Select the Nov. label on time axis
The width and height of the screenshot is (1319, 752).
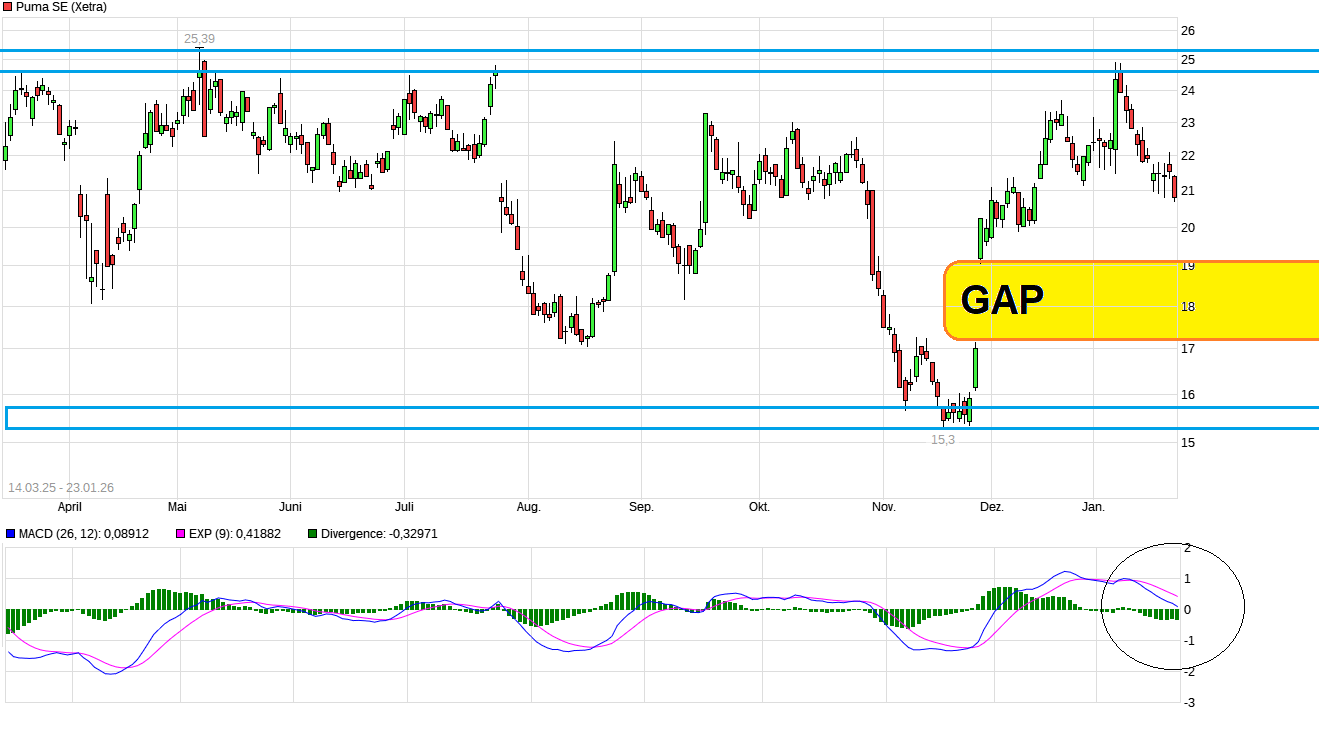tap(883, 507)
